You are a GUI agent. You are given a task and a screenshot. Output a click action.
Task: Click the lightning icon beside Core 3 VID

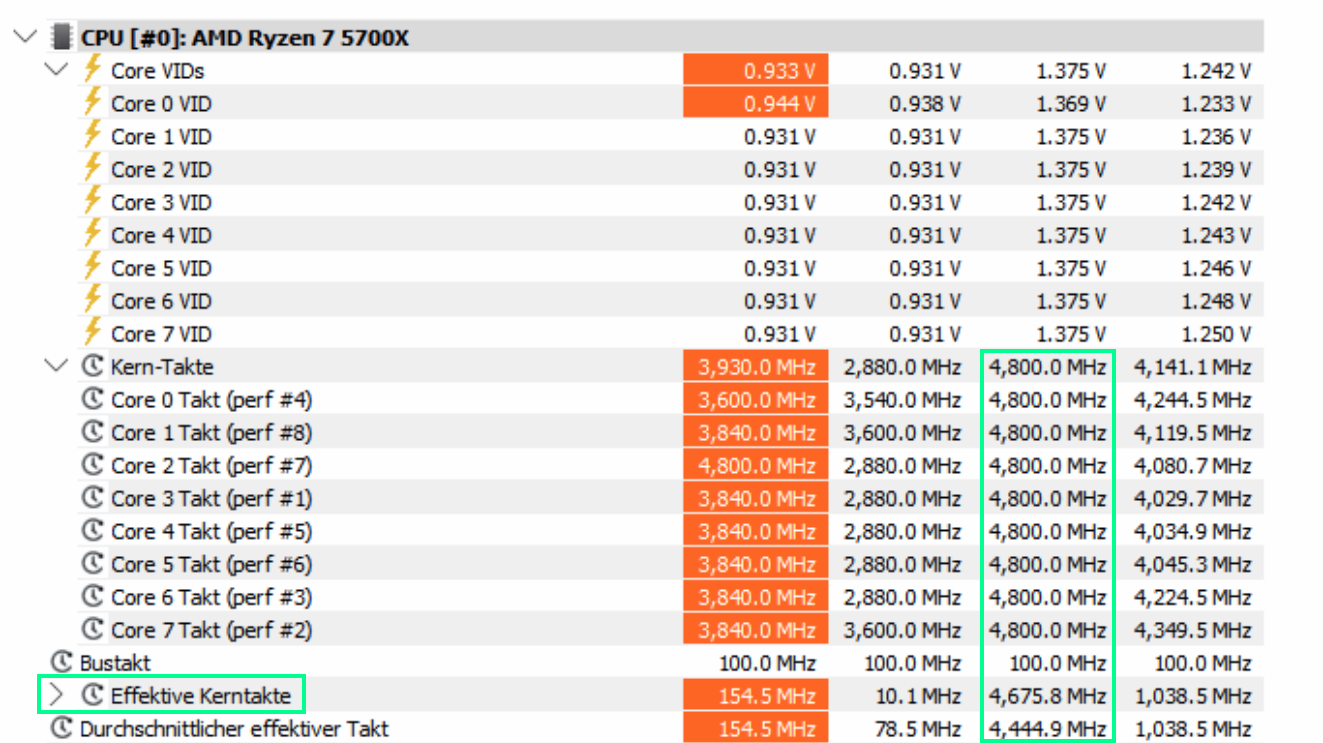[x=92, y=201]
